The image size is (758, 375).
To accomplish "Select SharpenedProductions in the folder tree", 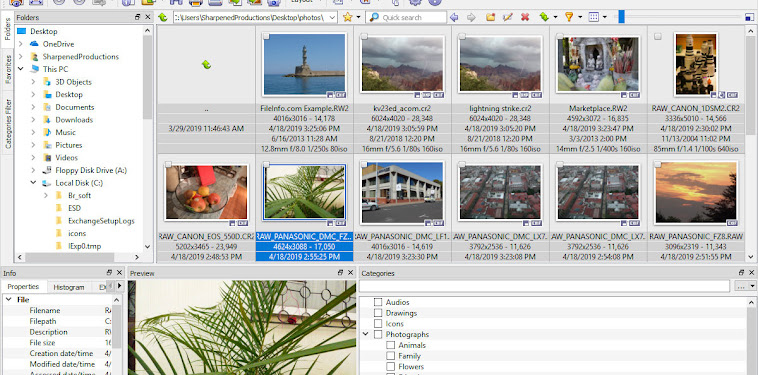I will click(x=80, y=57).
